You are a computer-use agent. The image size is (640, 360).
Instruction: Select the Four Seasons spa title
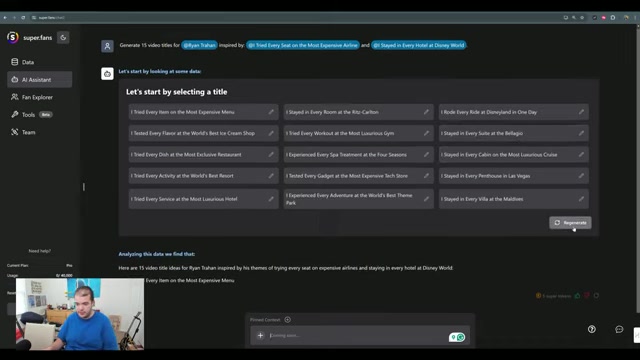point(358,155)
